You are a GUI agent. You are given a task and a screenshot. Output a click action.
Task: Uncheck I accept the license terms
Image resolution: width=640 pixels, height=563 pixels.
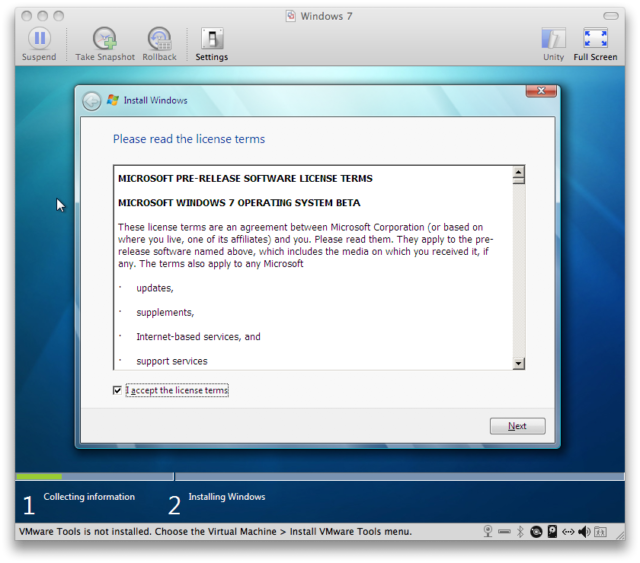tap(117, 390)
